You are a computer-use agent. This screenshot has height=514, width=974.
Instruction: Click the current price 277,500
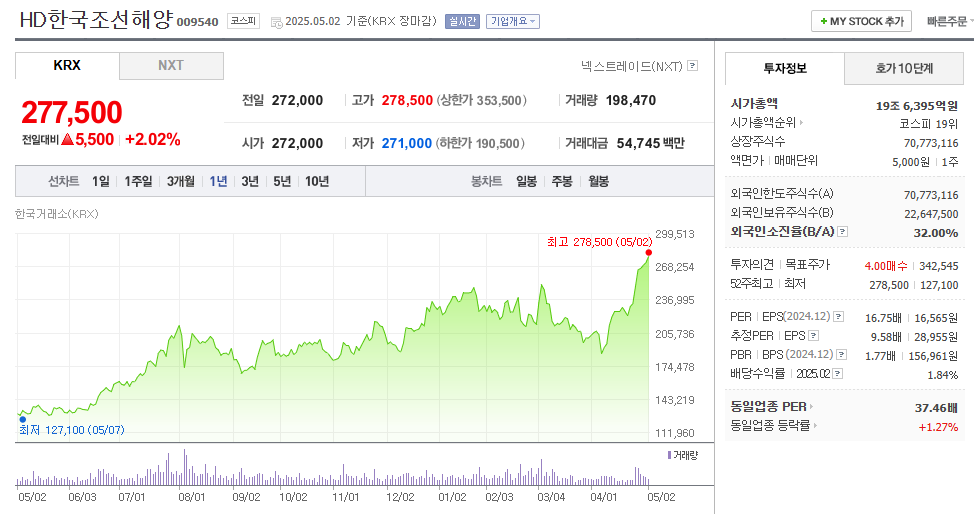click(72, 112)
